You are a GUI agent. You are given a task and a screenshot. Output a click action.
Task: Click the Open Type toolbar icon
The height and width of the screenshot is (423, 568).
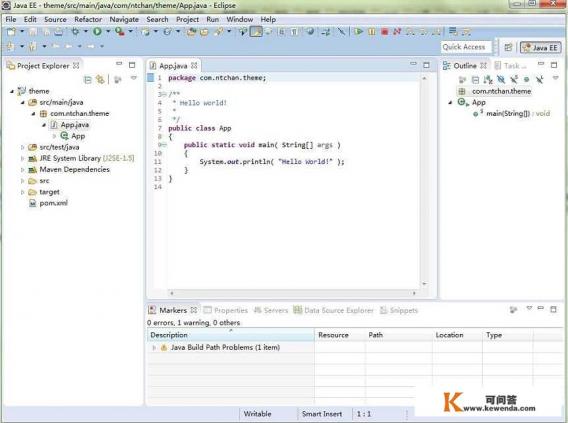191,32
